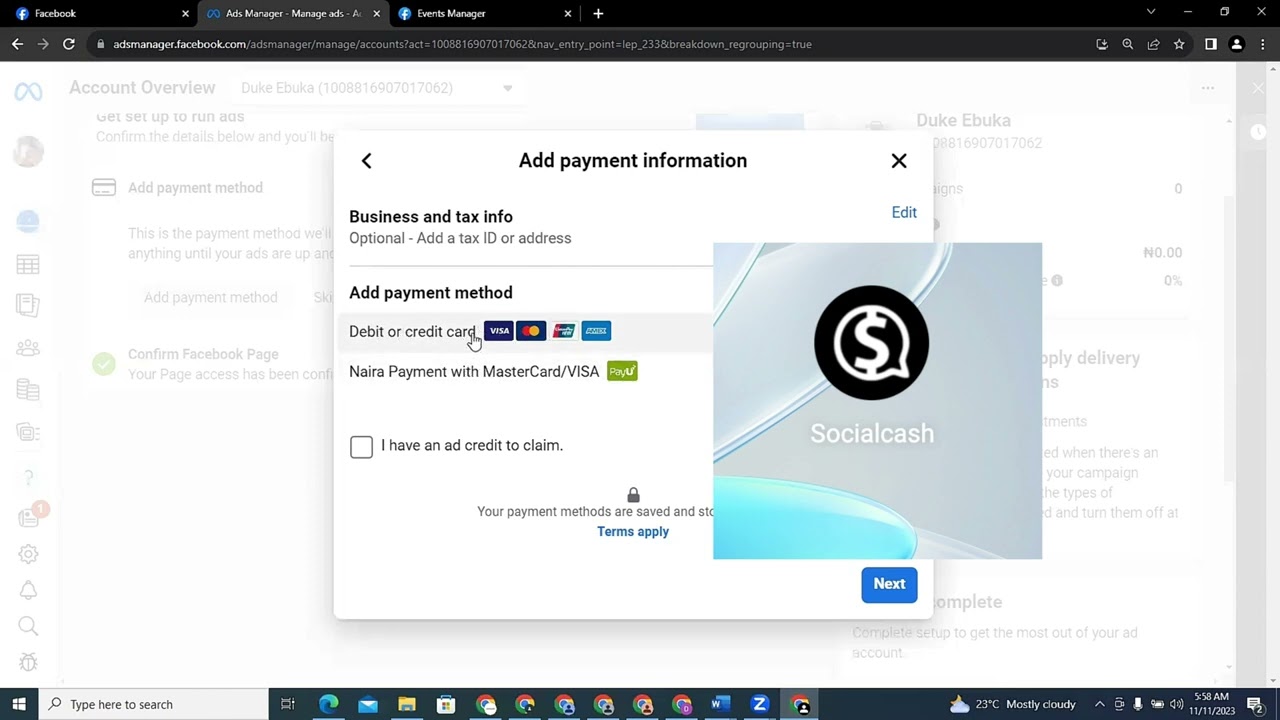Open Microsoft Store from the taskbar
The image size is (1280, 720).
click(446, 704)
